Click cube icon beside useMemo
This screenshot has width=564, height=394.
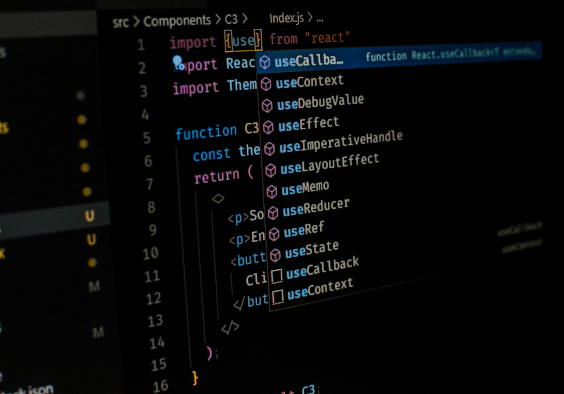tap(272, 191)
